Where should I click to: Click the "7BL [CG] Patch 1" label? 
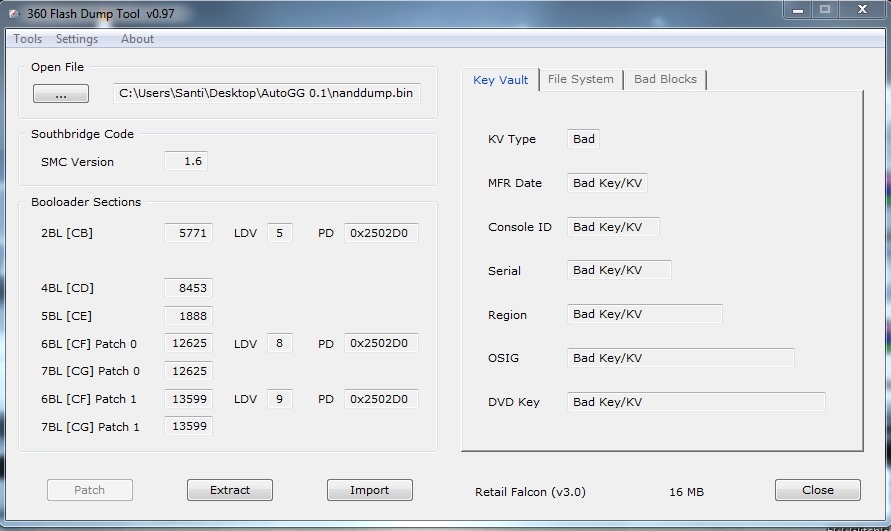pyautogui.click(x=90, y=427)
